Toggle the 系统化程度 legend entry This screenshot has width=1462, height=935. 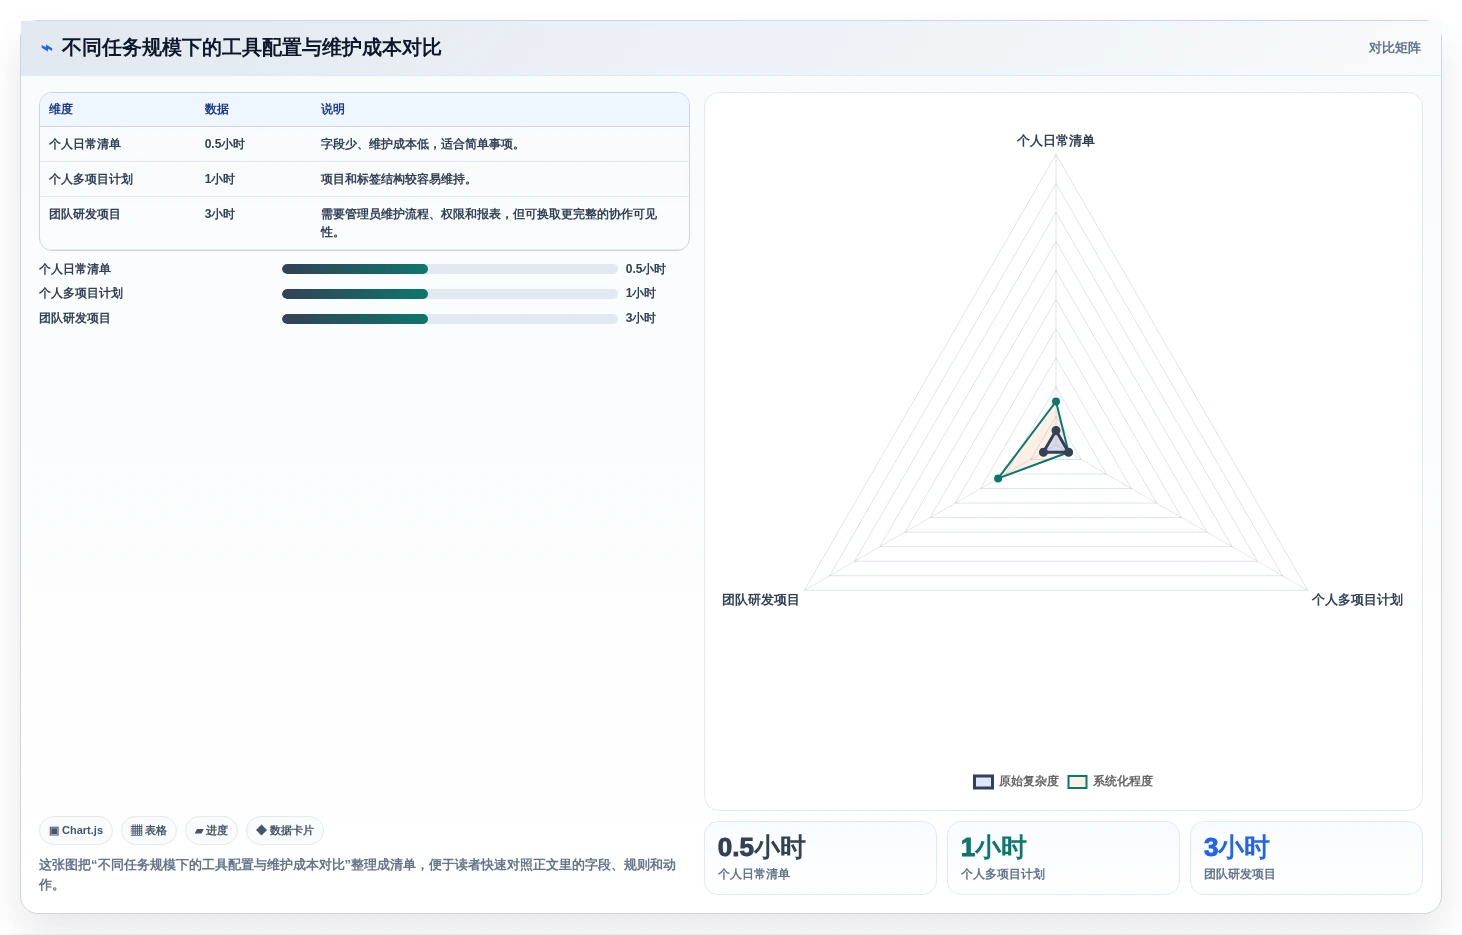(x=1110, y=781)
